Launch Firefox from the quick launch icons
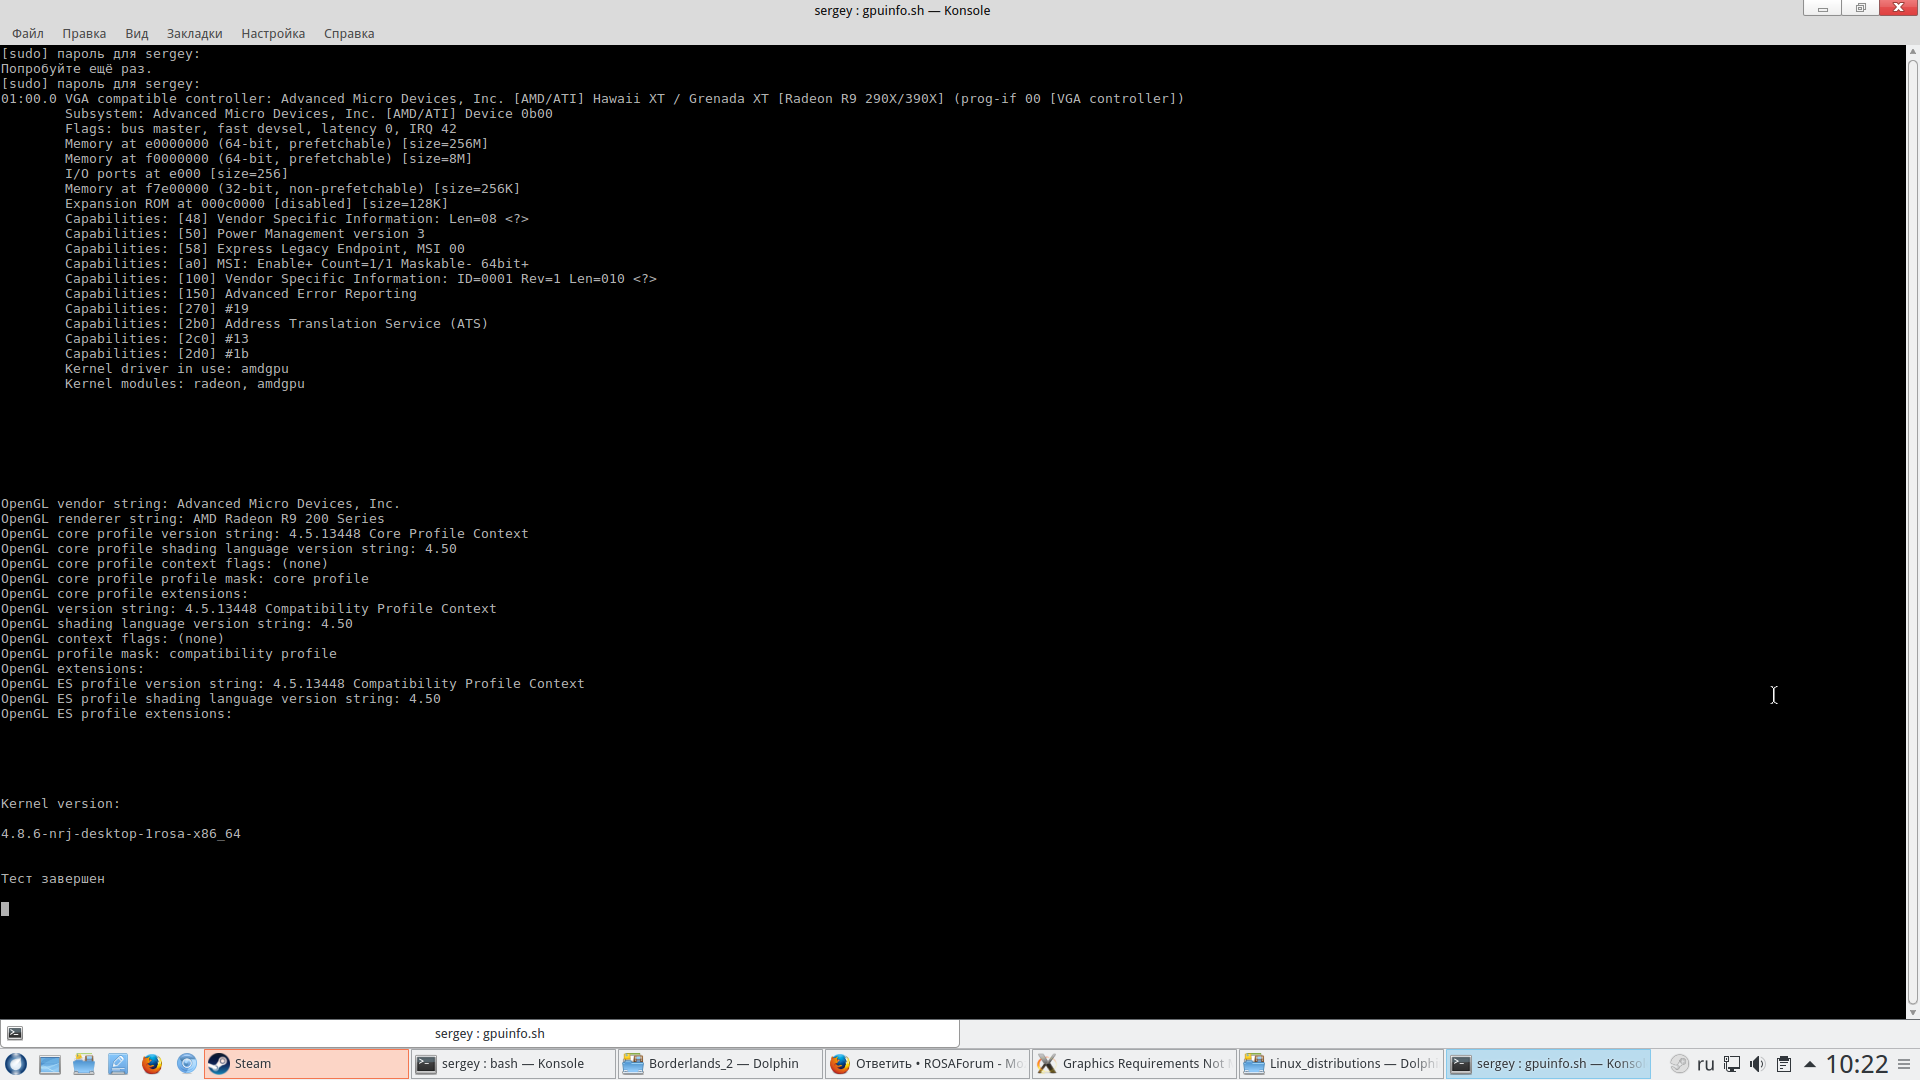This screenshot has height=1080, width=1920. pyautogui.click(x=152, y=1064)
